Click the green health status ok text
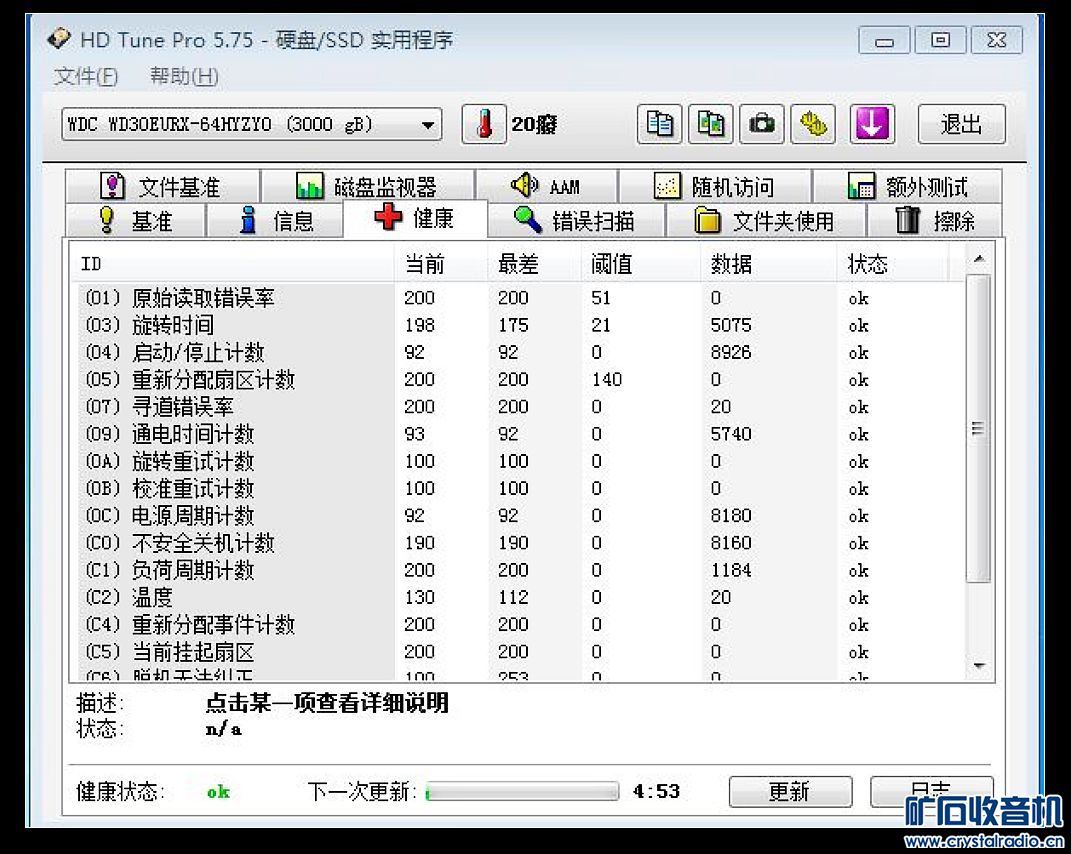 click(x=219, y=792)
